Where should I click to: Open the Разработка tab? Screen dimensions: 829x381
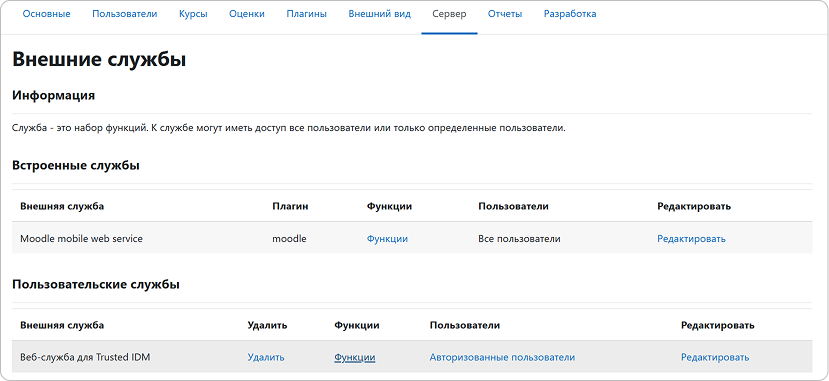coord(570,14)
